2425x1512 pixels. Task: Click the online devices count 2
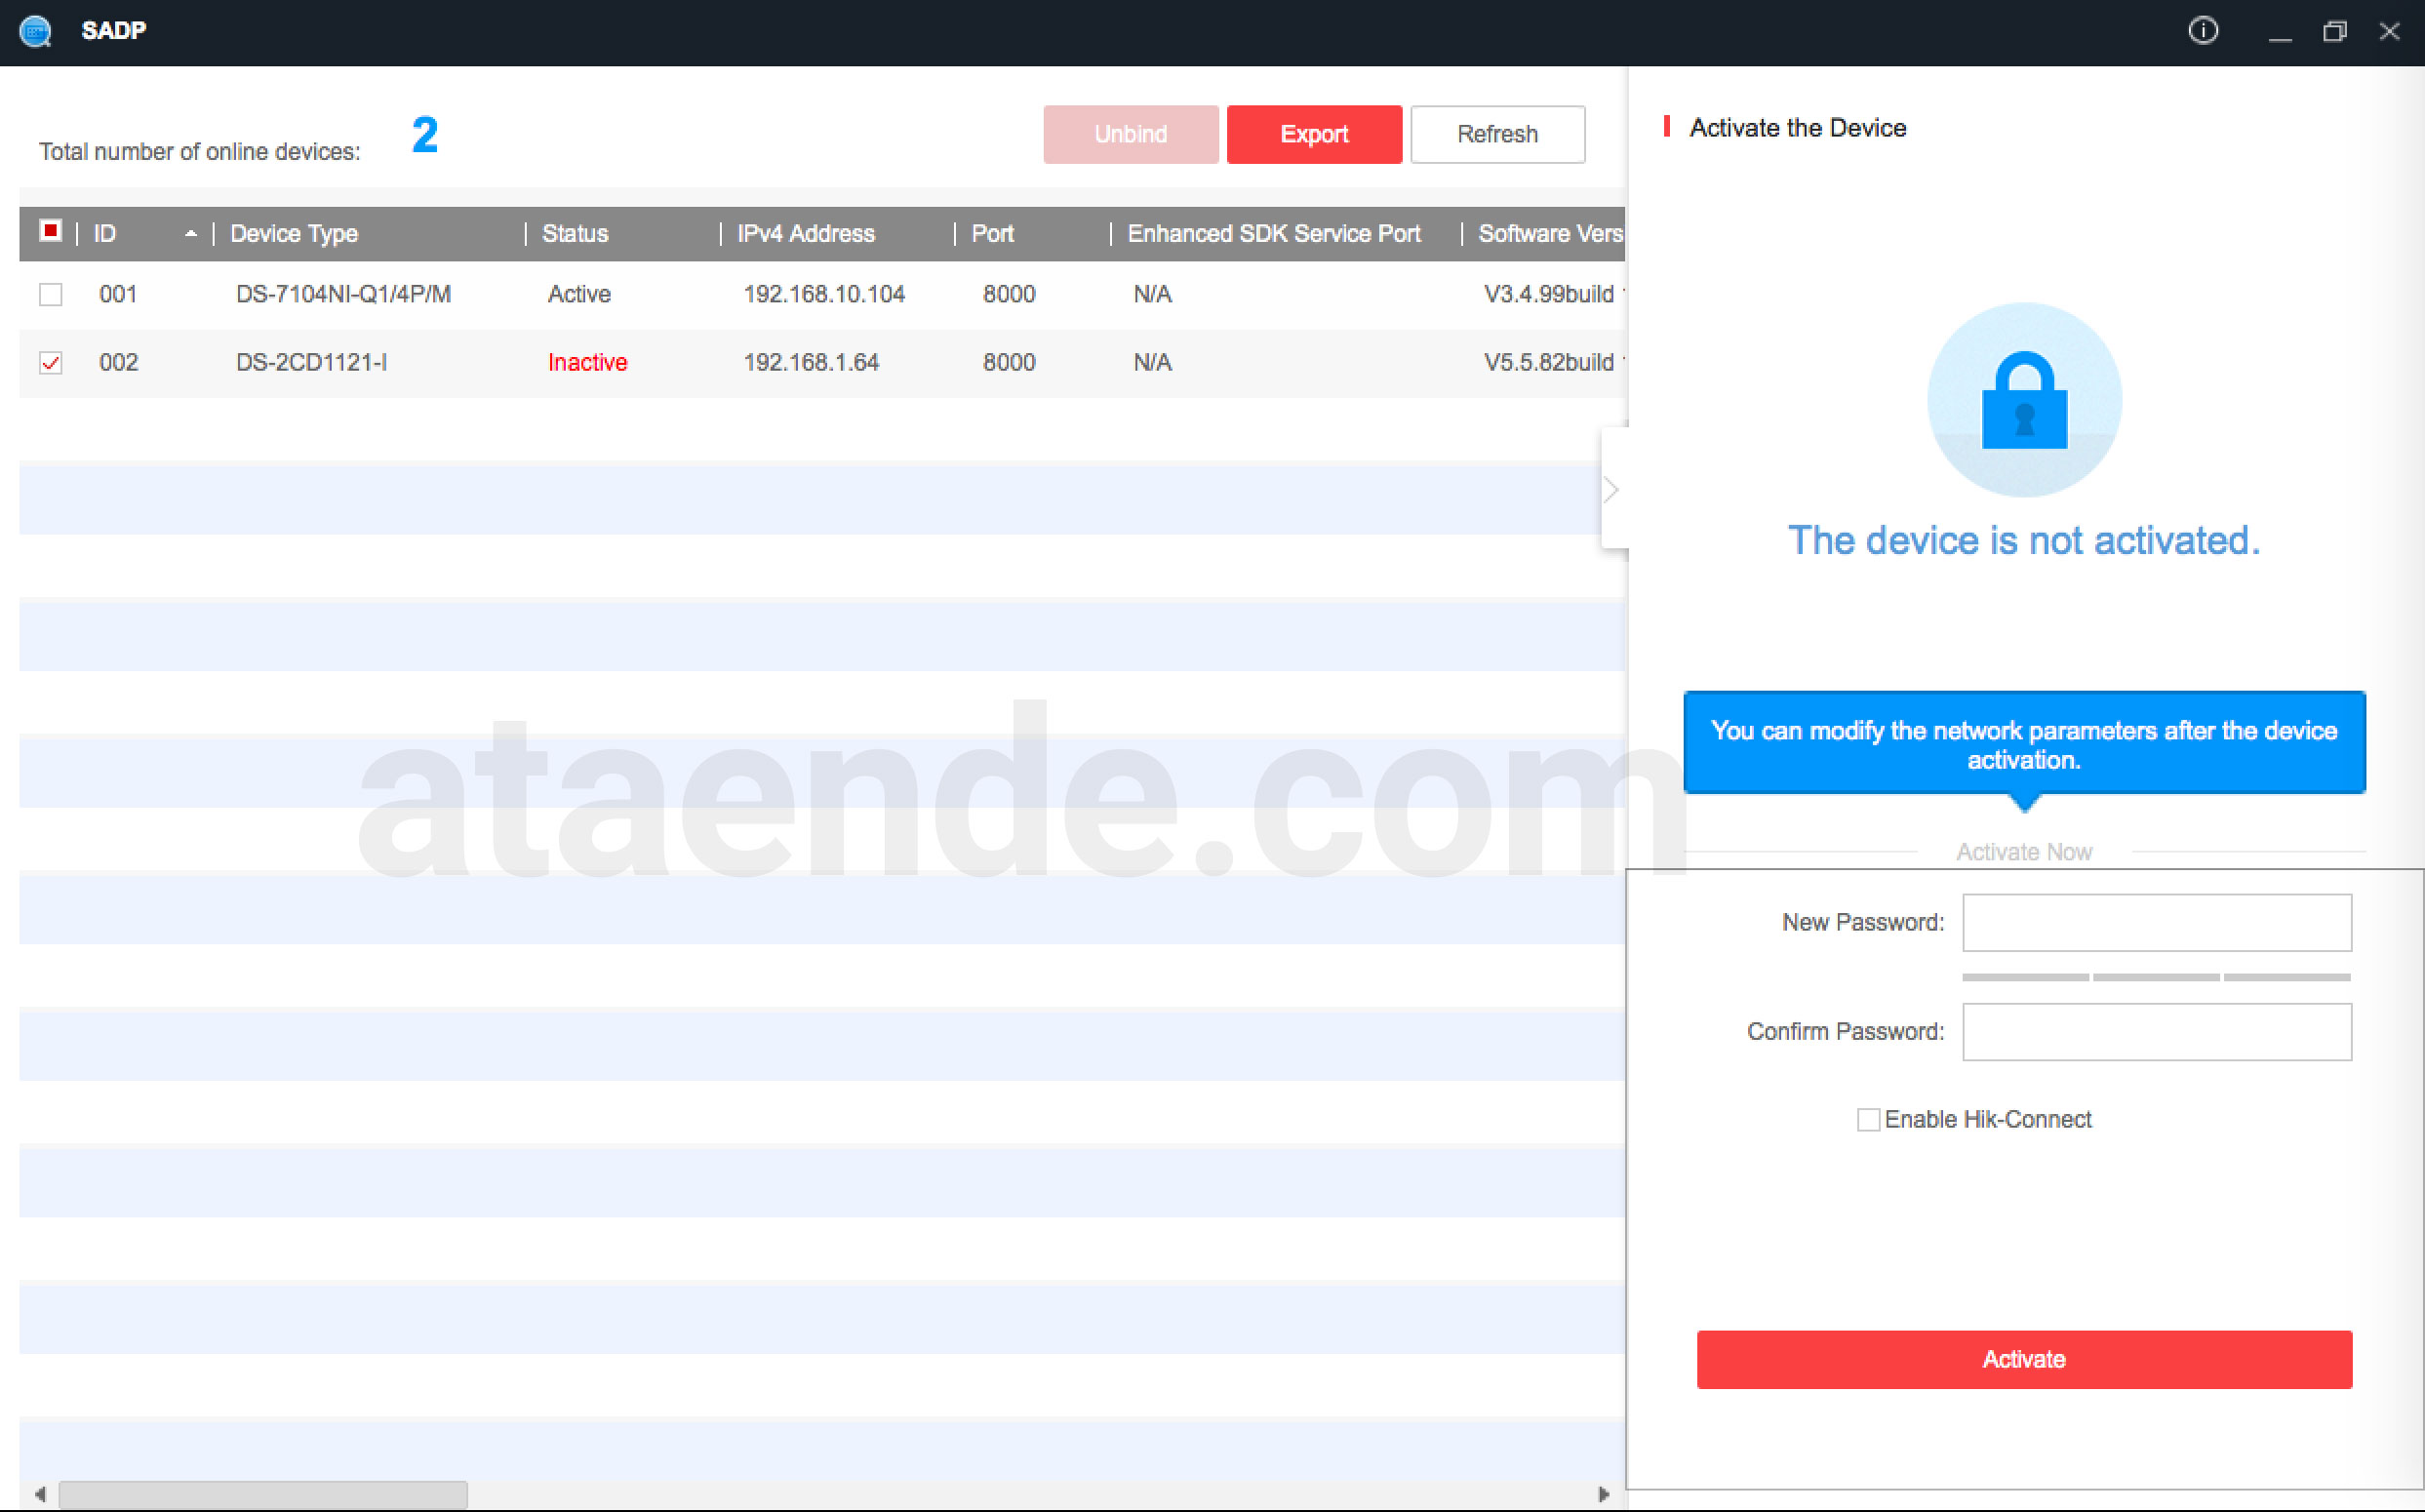[425, 134]
